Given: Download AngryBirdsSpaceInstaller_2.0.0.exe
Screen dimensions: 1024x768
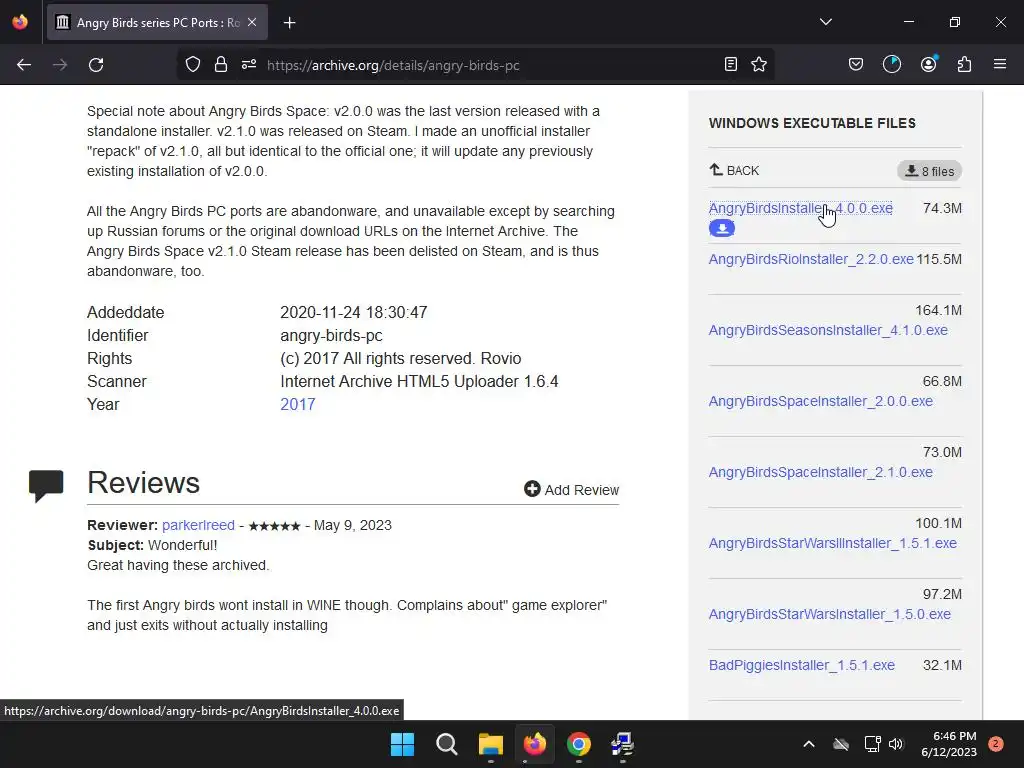Looking at the screenshot, I should coord(821,401).
